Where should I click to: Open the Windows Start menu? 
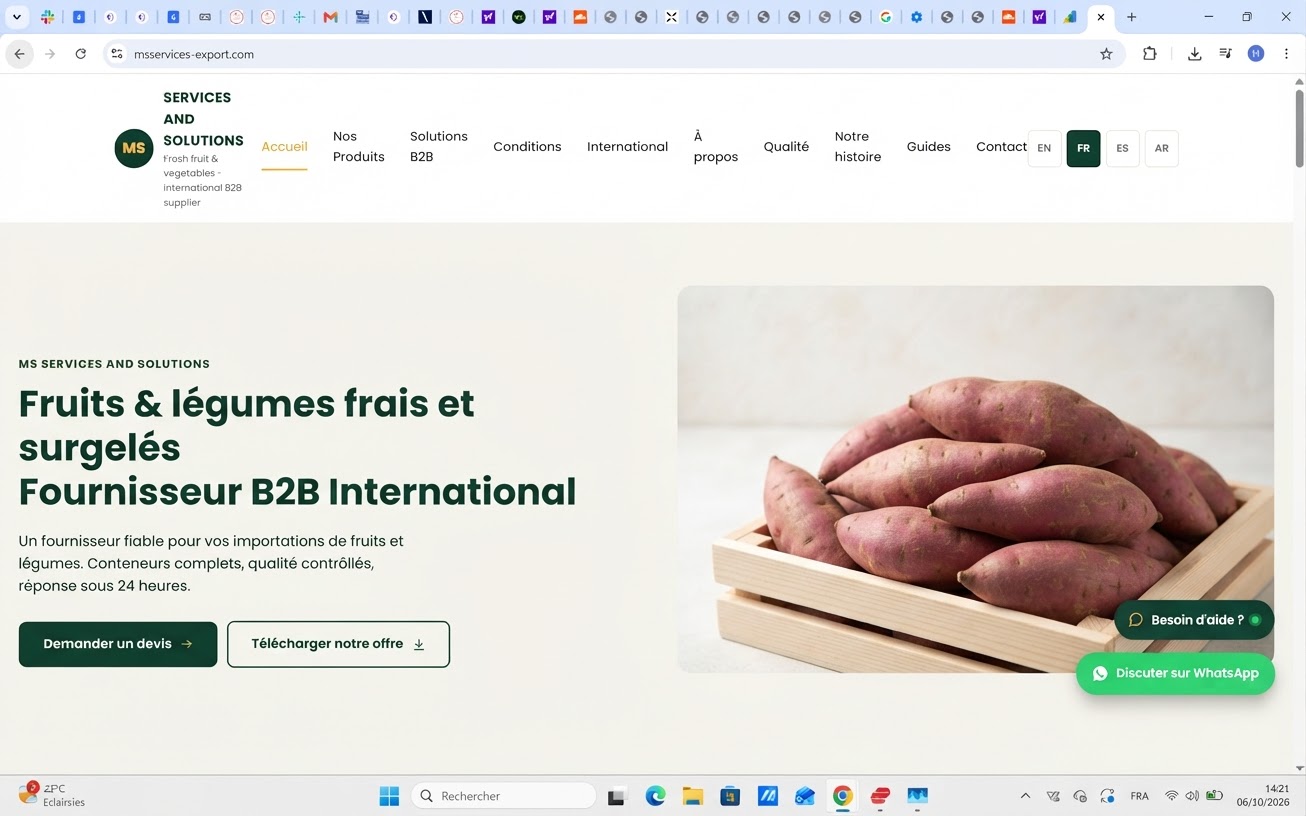[389, 796]
